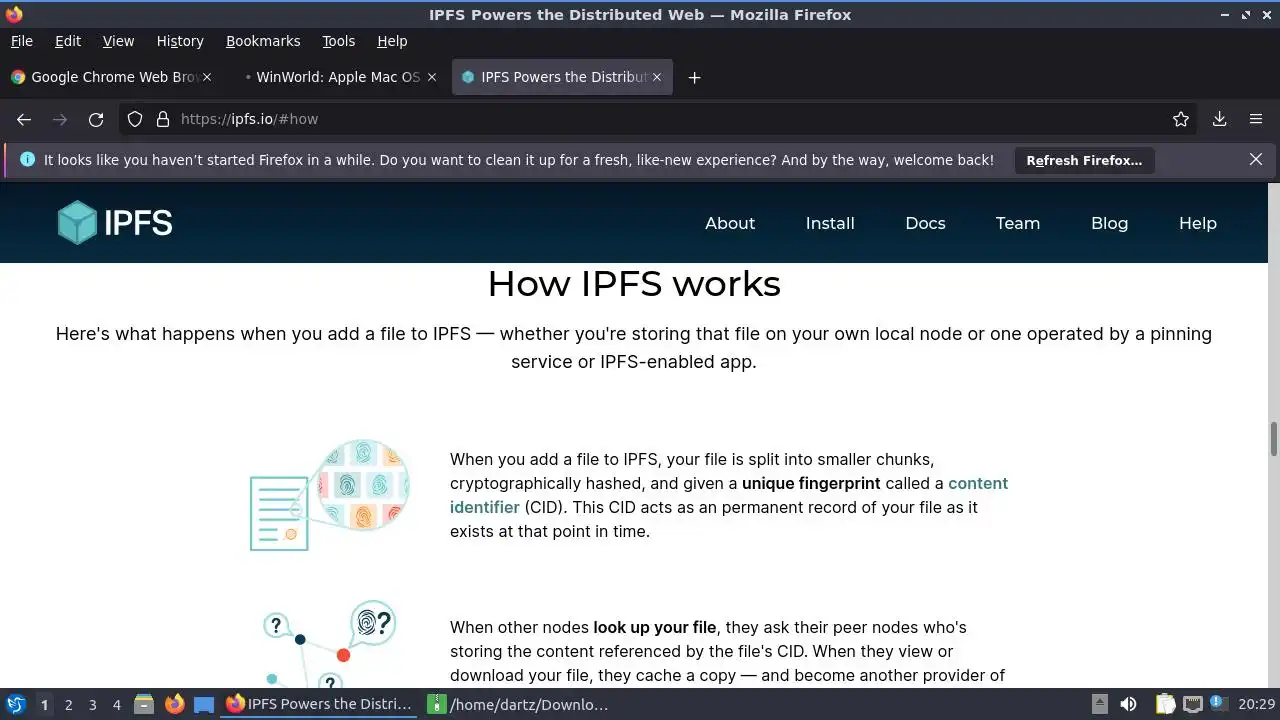This screenshot has width=1280, height=720.
Task: Open the notification info tray icon
Action: click(1219, 704)
